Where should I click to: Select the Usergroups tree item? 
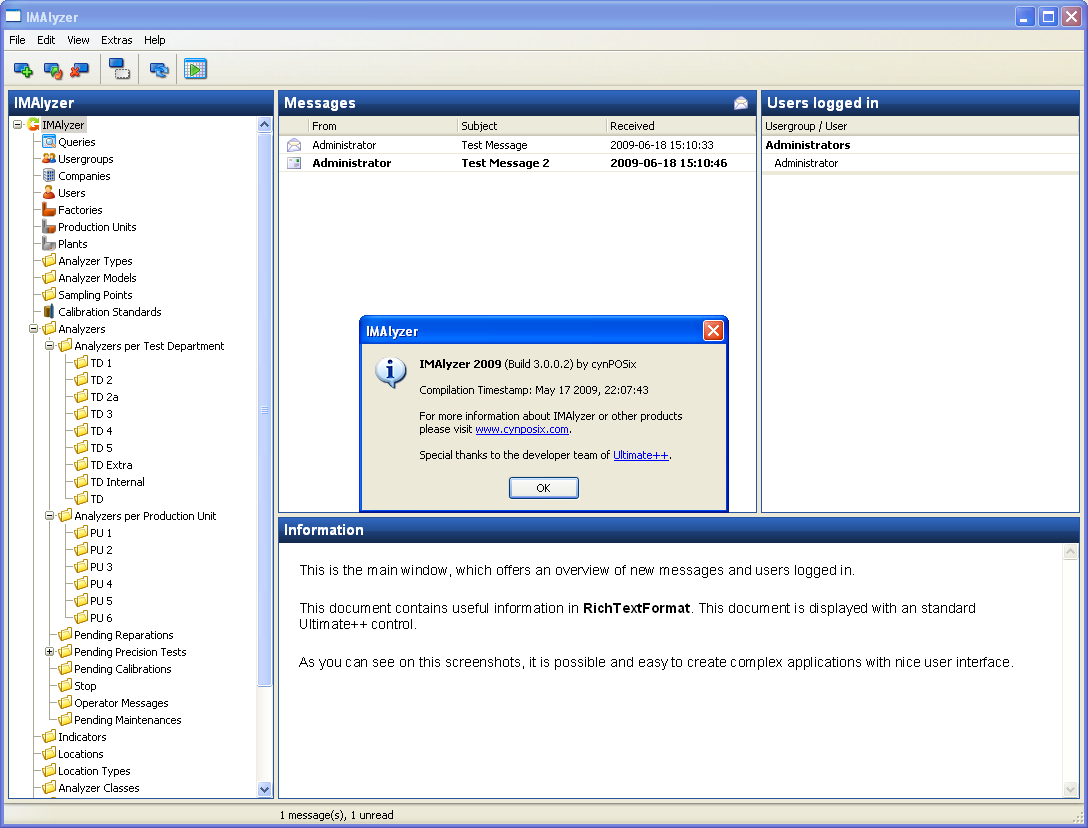pyautogui.click(x=85, y=159)
